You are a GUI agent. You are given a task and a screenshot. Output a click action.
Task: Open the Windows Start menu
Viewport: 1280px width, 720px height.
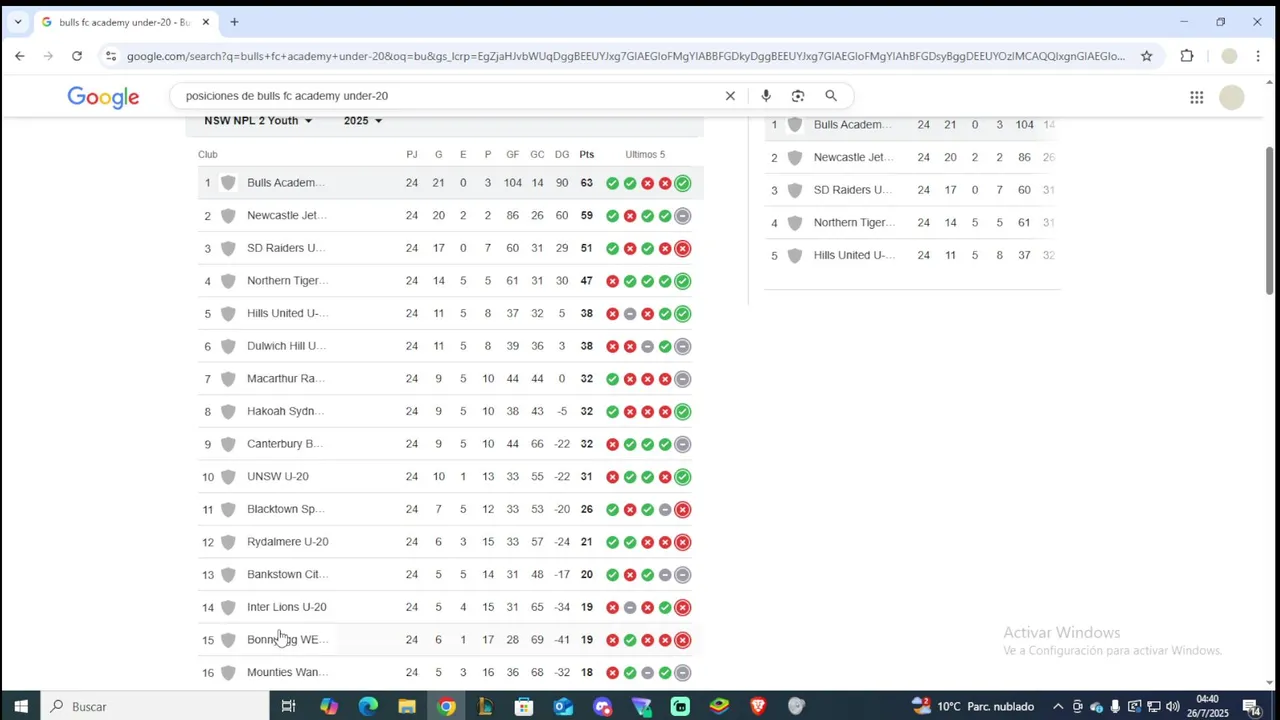20,706
